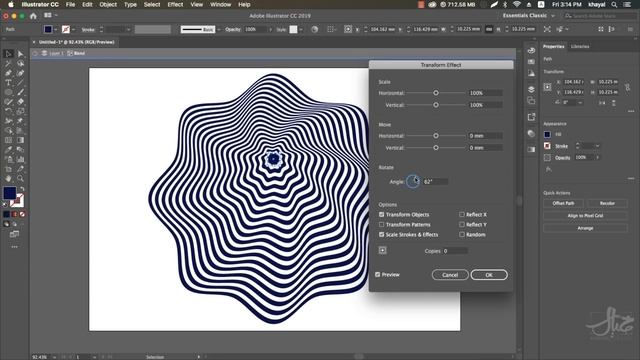Click Arrange quick action button

pos(585,228)
